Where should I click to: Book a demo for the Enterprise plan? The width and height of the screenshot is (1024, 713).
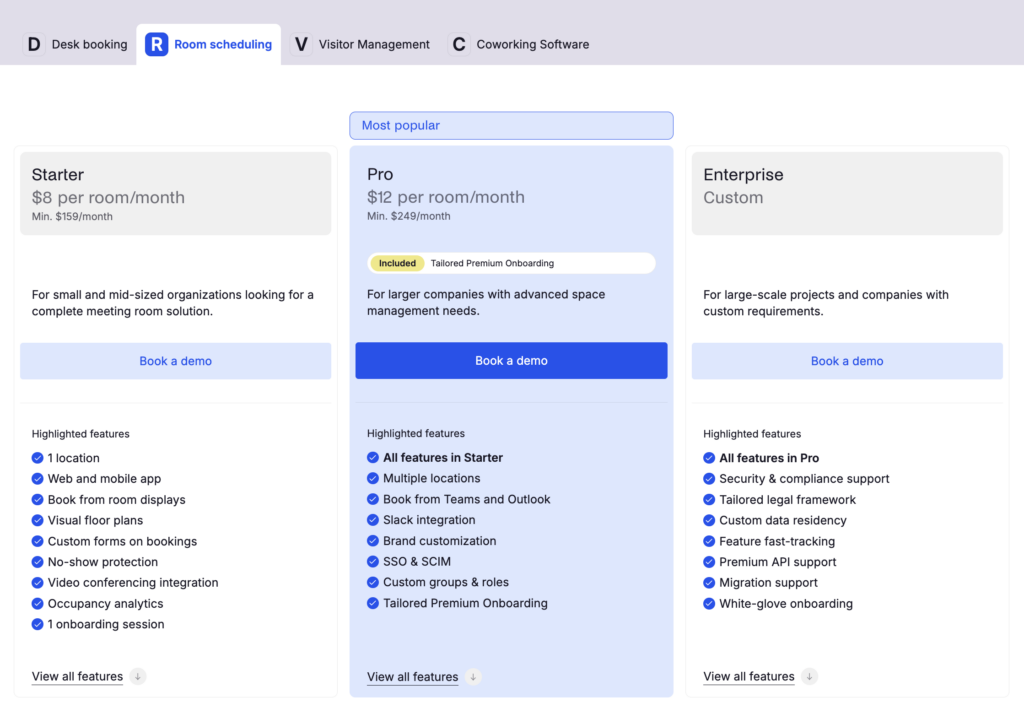(x=847, y=361)
